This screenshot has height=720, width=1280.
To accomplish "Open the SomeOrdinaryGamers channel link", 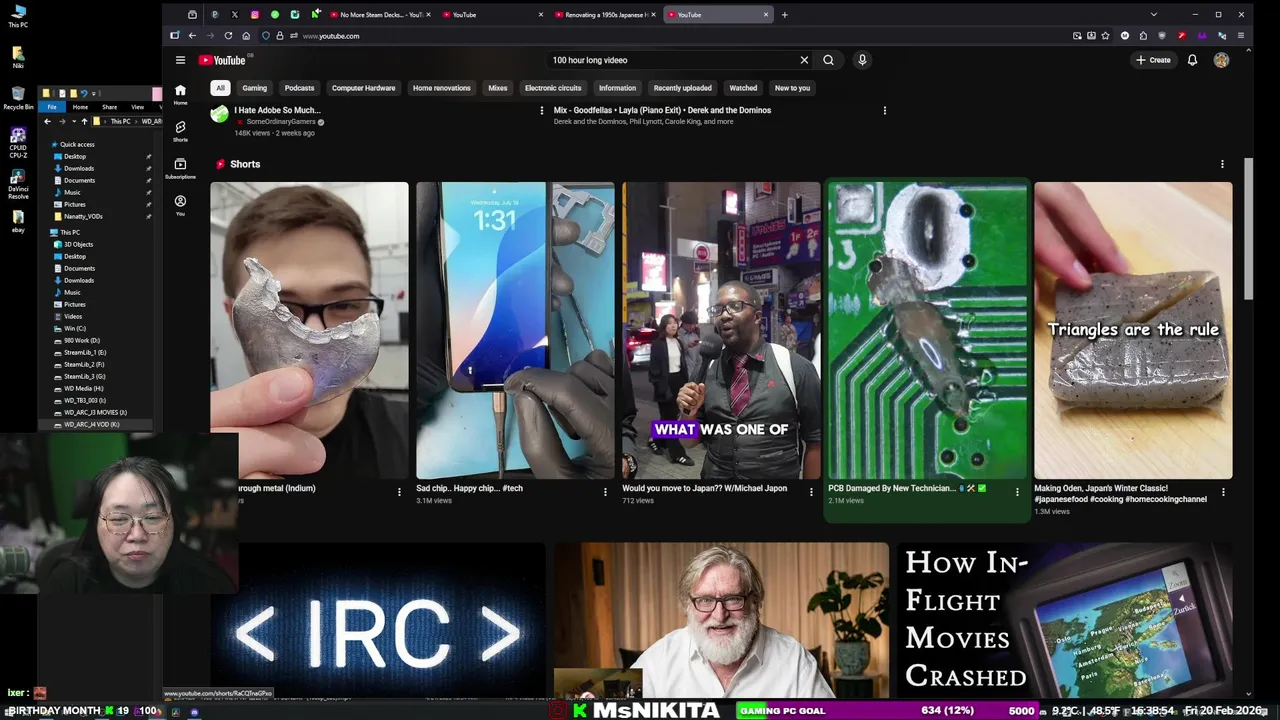I will [x=281, y=122].
